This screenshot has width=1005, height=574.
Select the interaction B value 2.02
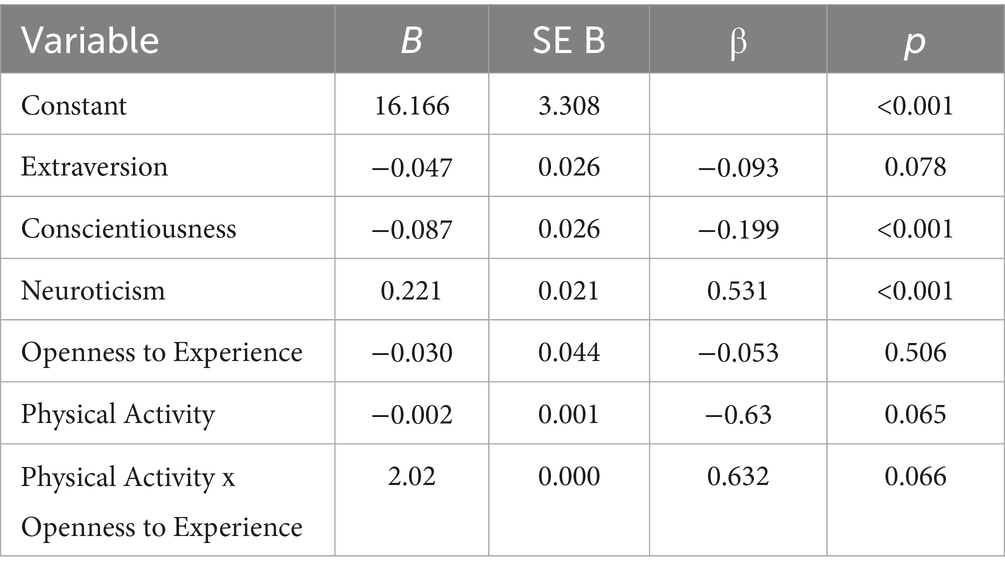[x=412, y=476]
